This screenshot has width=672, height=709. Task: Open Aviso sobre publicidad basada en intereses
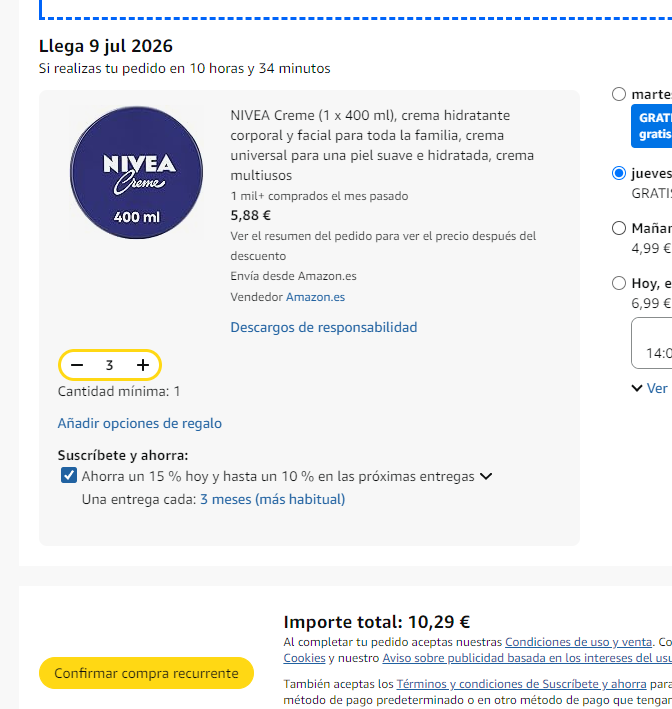pyautogui.click(x=527, y=658)
